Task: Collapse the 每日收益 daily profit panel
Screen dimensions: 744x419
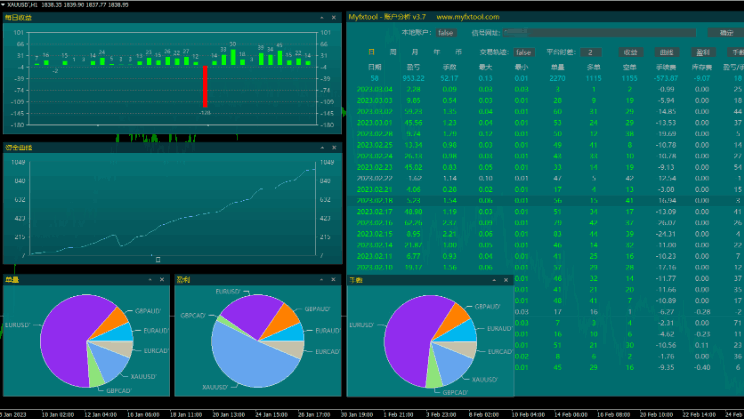Action: pos(321,18)
